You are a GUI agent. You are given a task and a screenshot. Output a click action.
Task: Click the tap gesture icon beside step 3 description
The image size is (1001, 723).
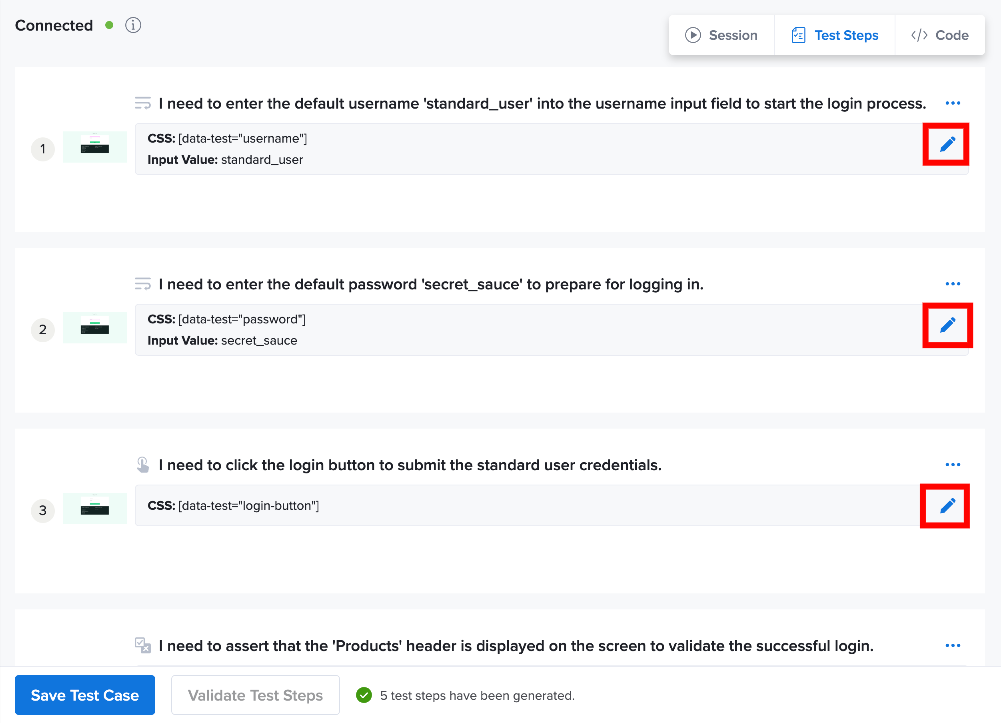[143, 465]
